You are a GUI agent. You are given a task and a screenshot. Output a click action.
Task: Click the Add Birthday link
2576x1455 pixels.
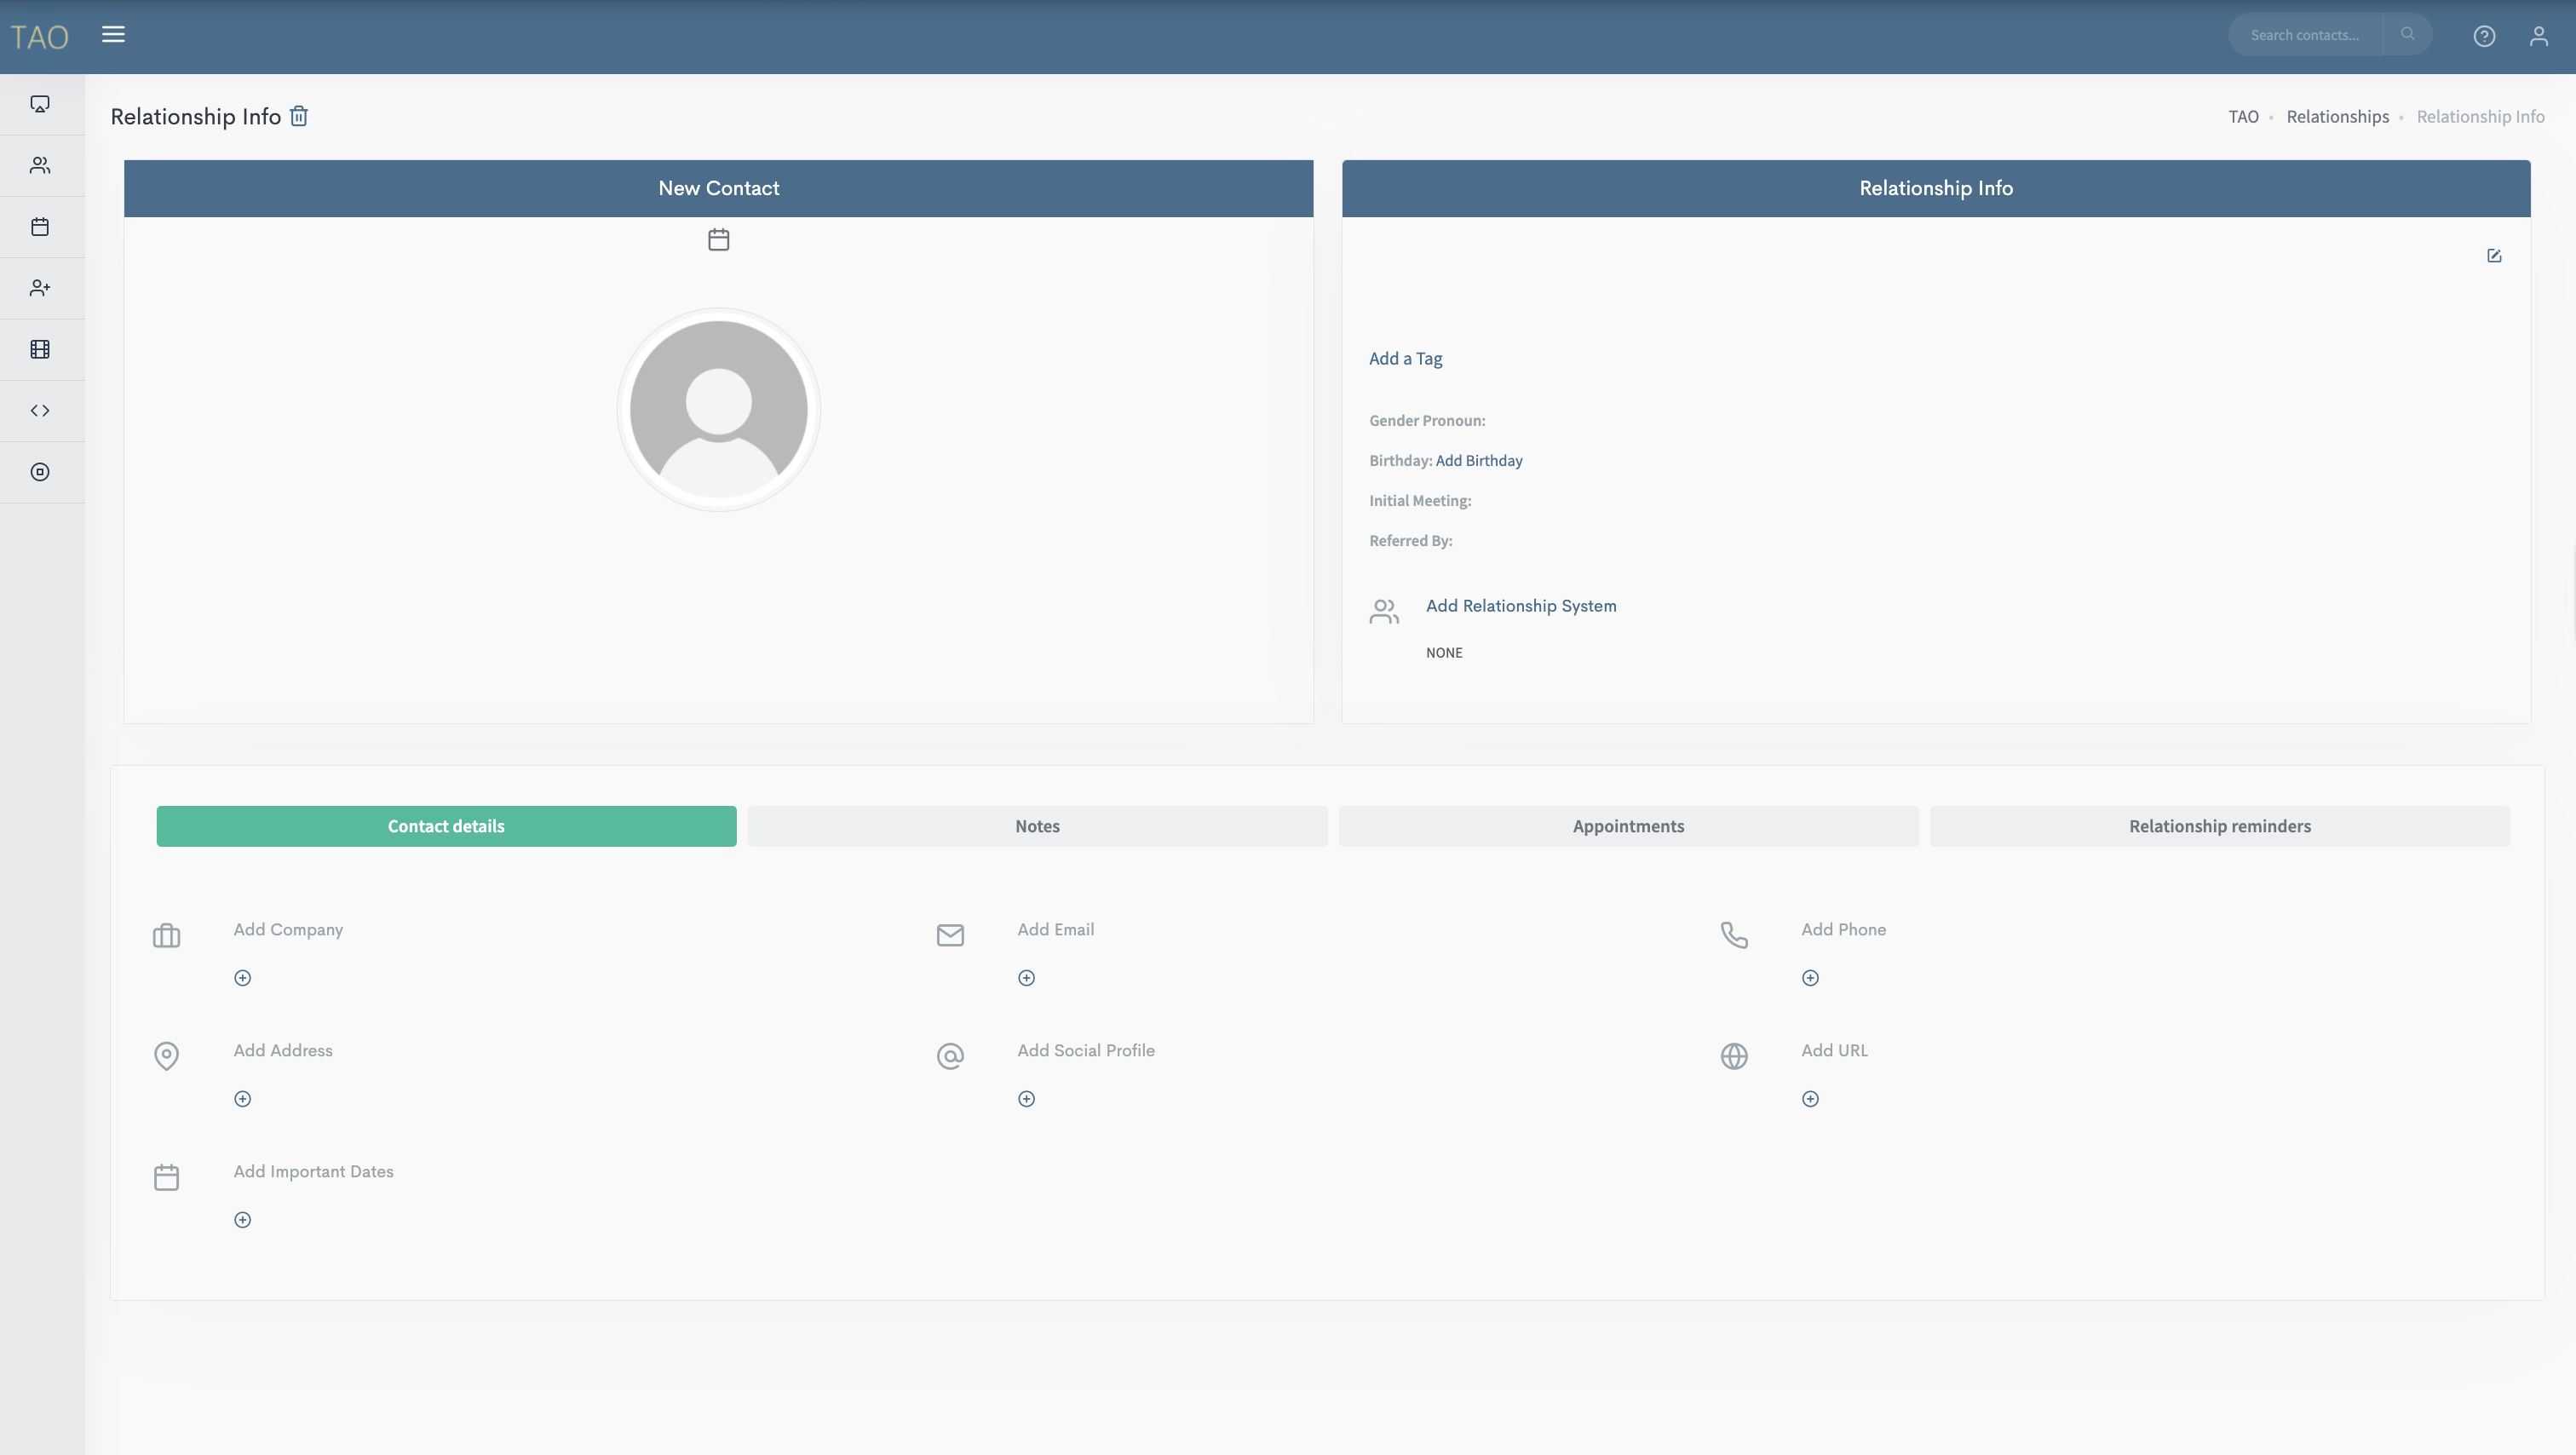coord(1478,461)
